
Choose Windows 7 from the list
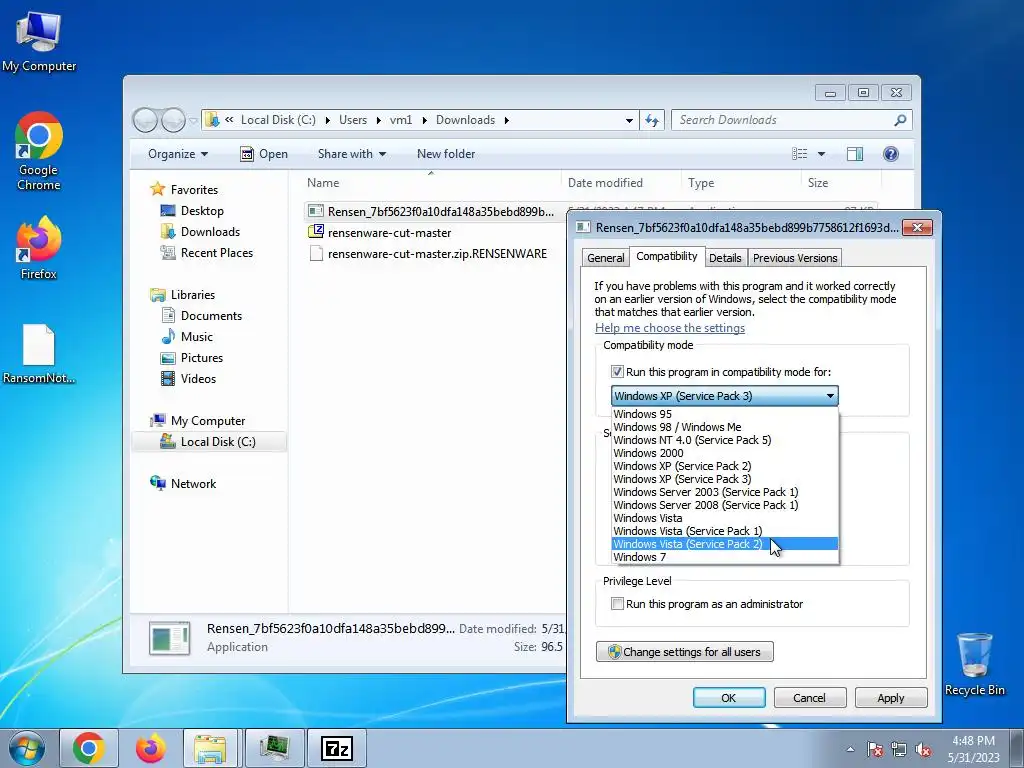[725, 557]
